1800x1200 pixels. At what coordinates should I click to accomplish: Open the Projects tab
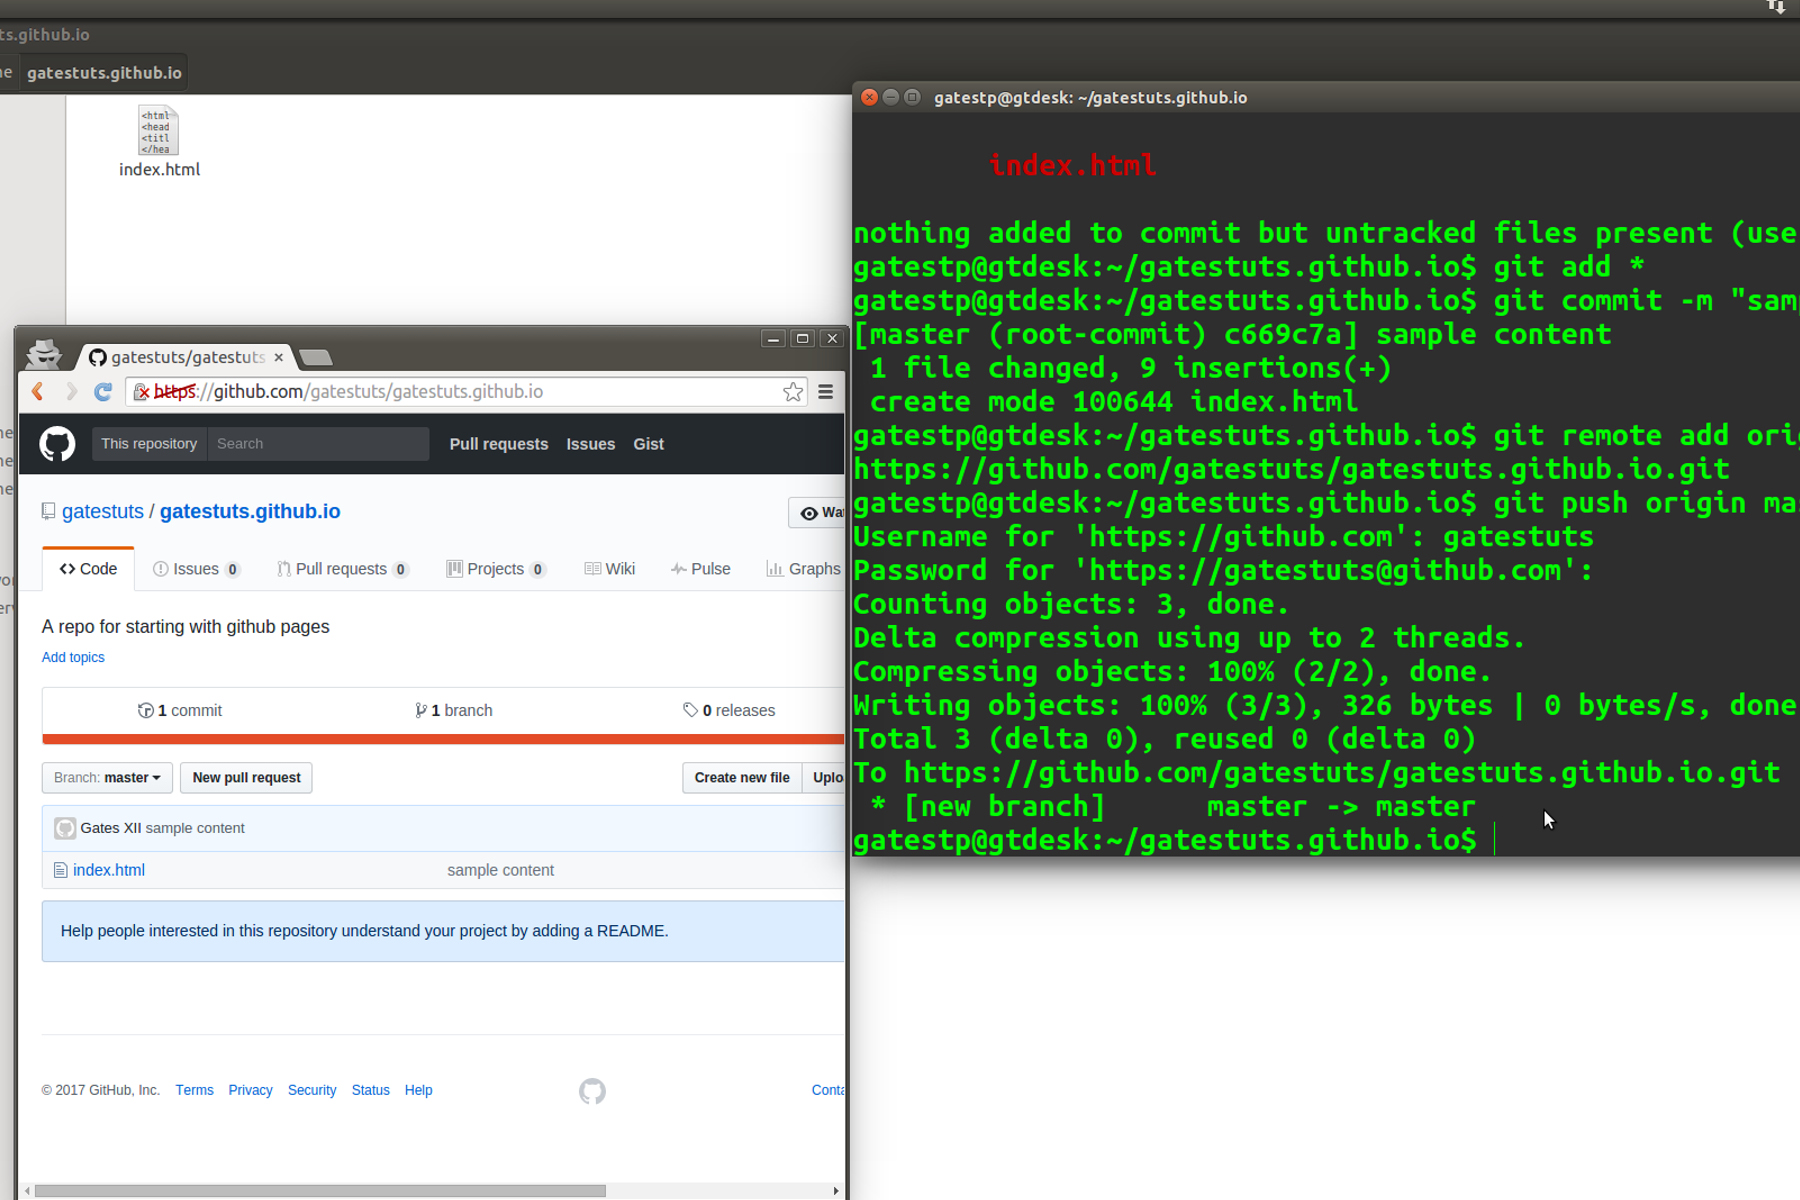pos(496,569)
